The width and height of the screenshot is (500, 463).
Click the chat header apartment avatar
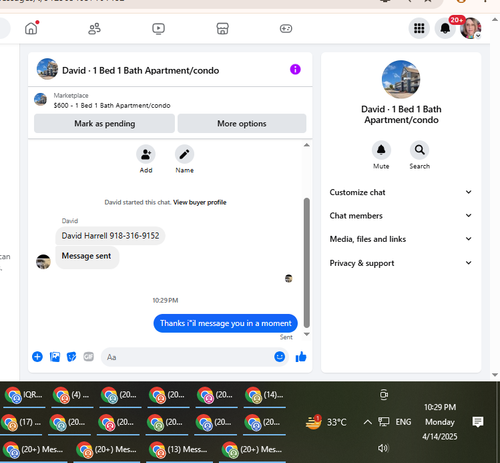(x=47, y=69)
